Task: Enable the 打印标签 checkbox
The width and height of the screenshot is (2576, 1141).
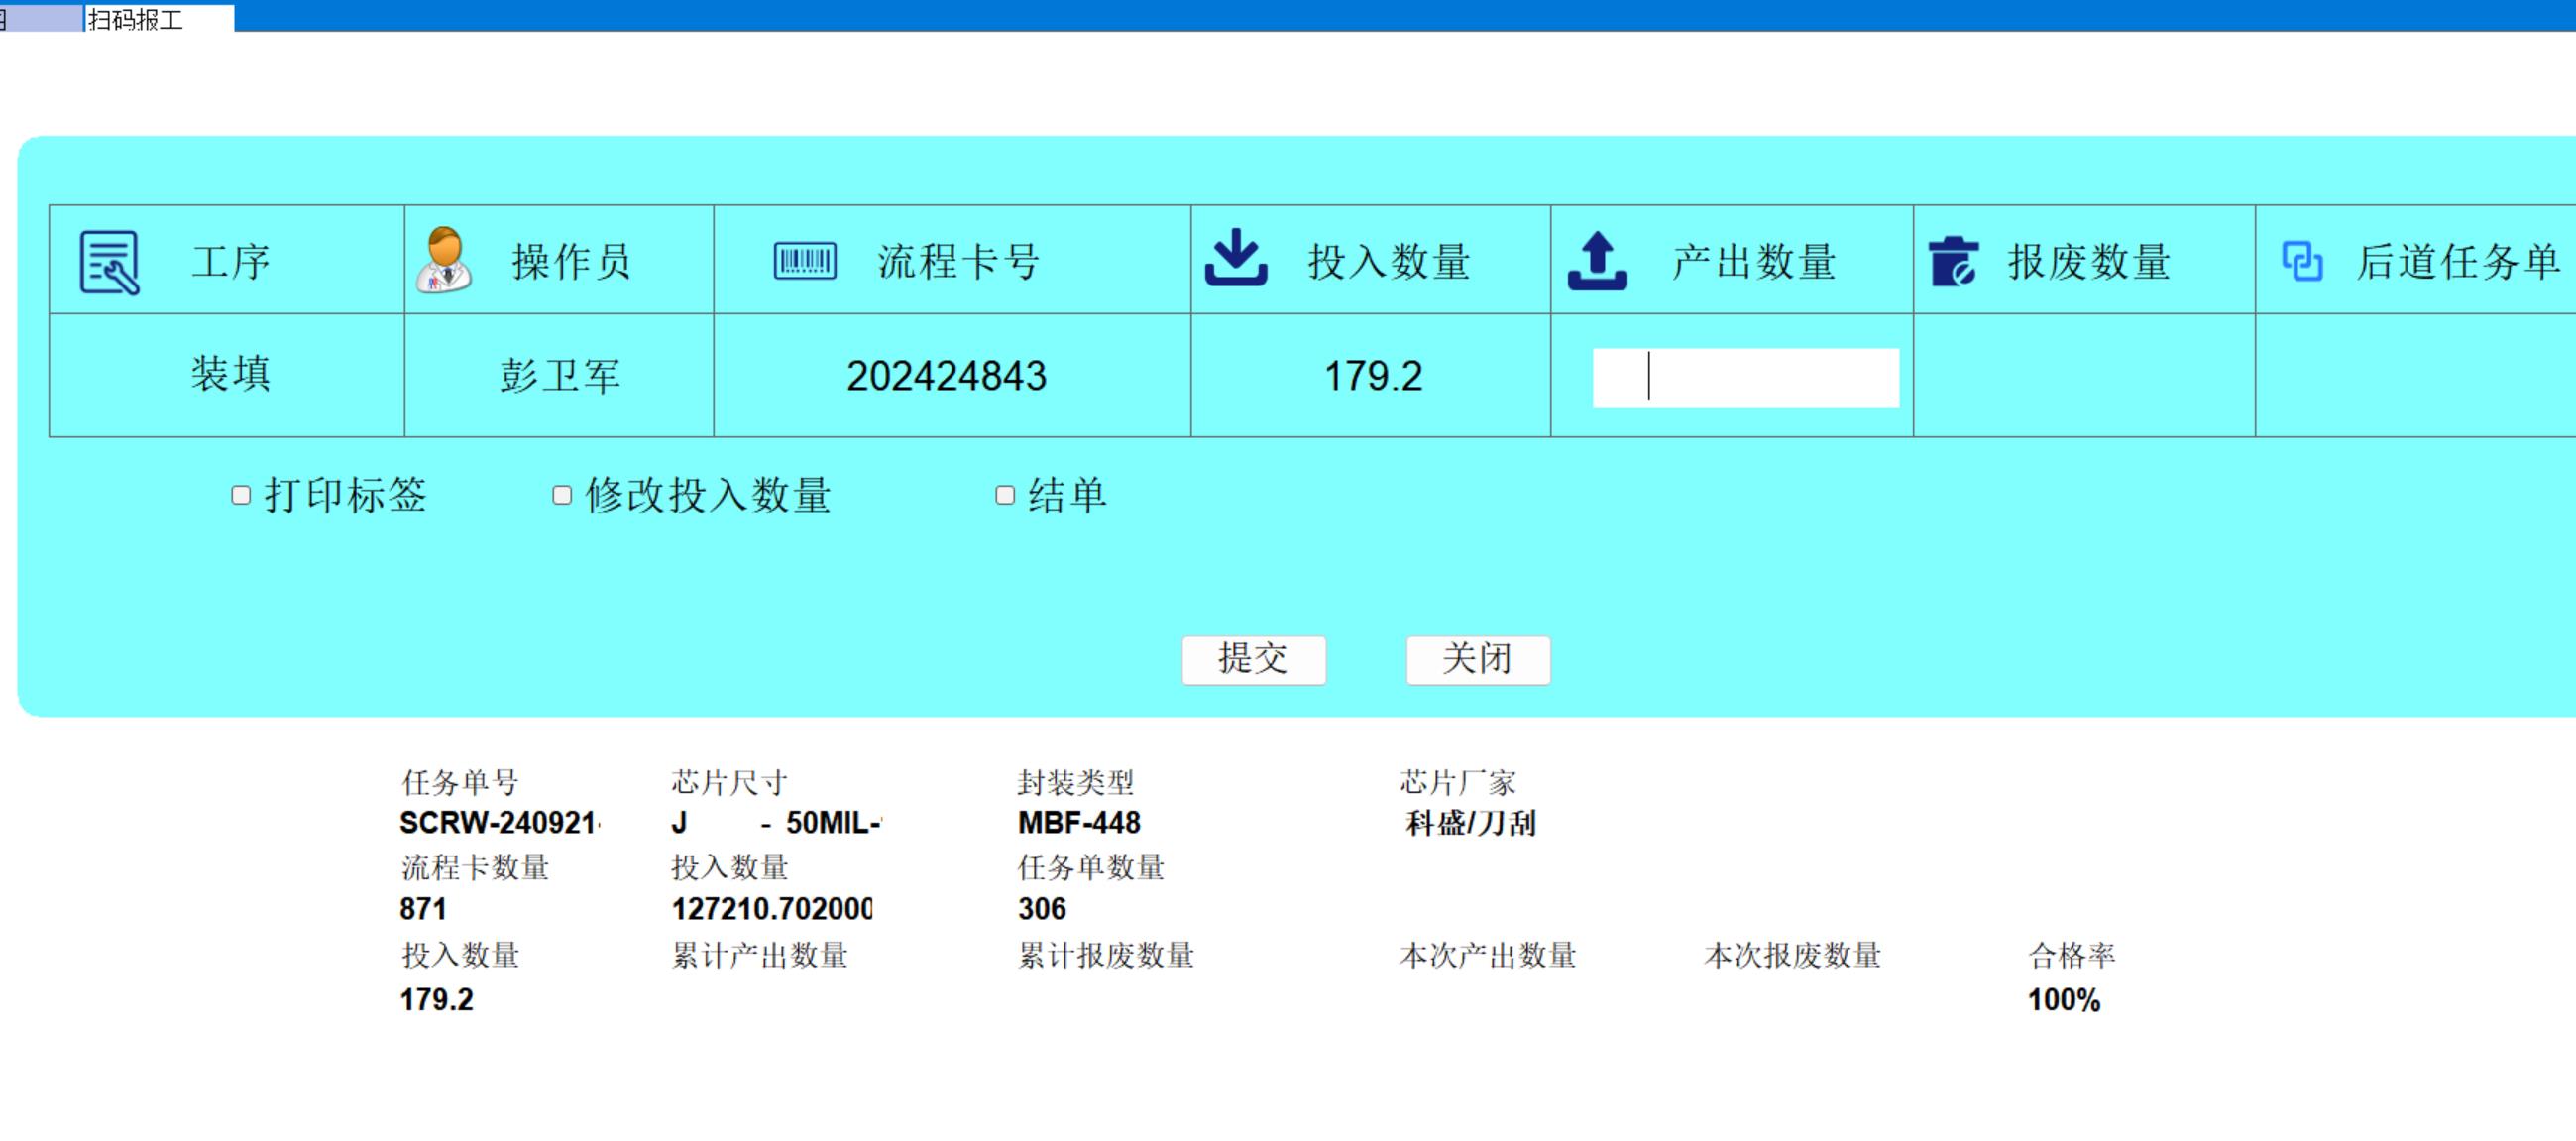Action: [241, 495]
